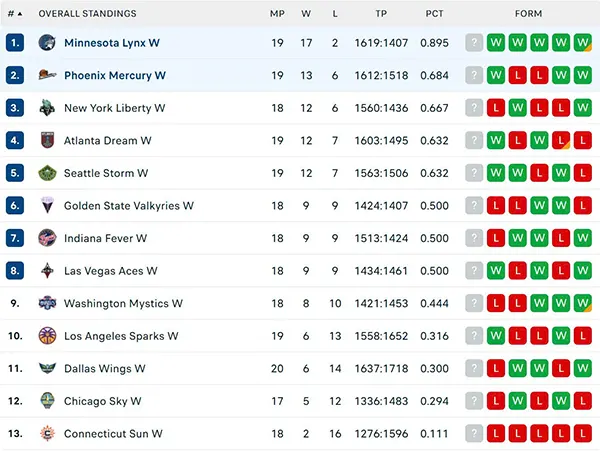Open the Washington Mystics W team link
Viewport: 600px width, 451px height.
123,303
